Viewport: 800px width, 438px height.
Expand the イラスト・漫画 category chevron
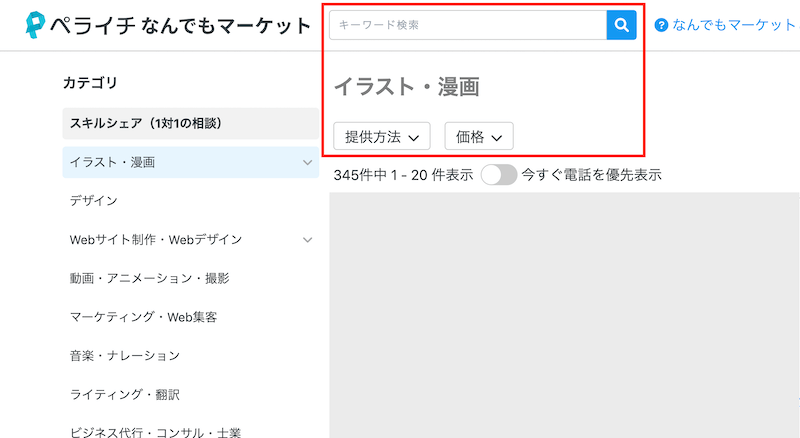click(x=307, y=162)
